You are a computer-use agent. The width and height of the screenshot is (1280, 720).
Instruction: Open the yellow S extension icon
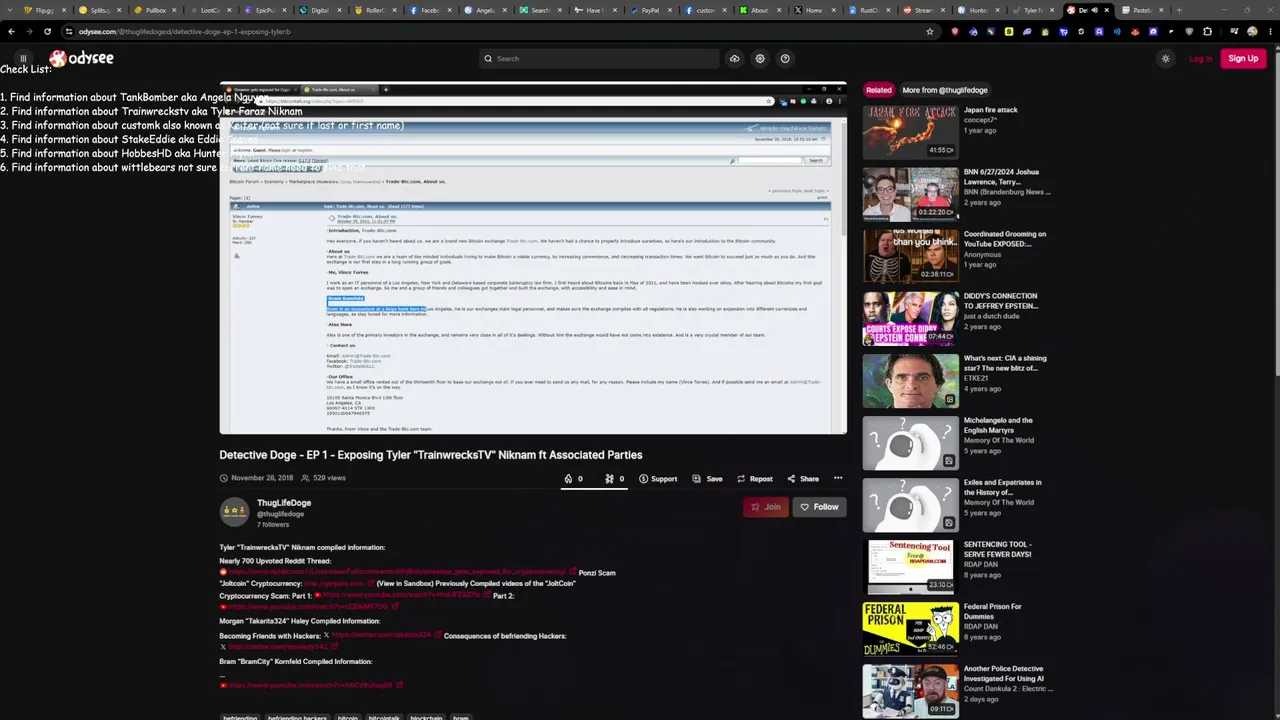tap(1009, 31)
